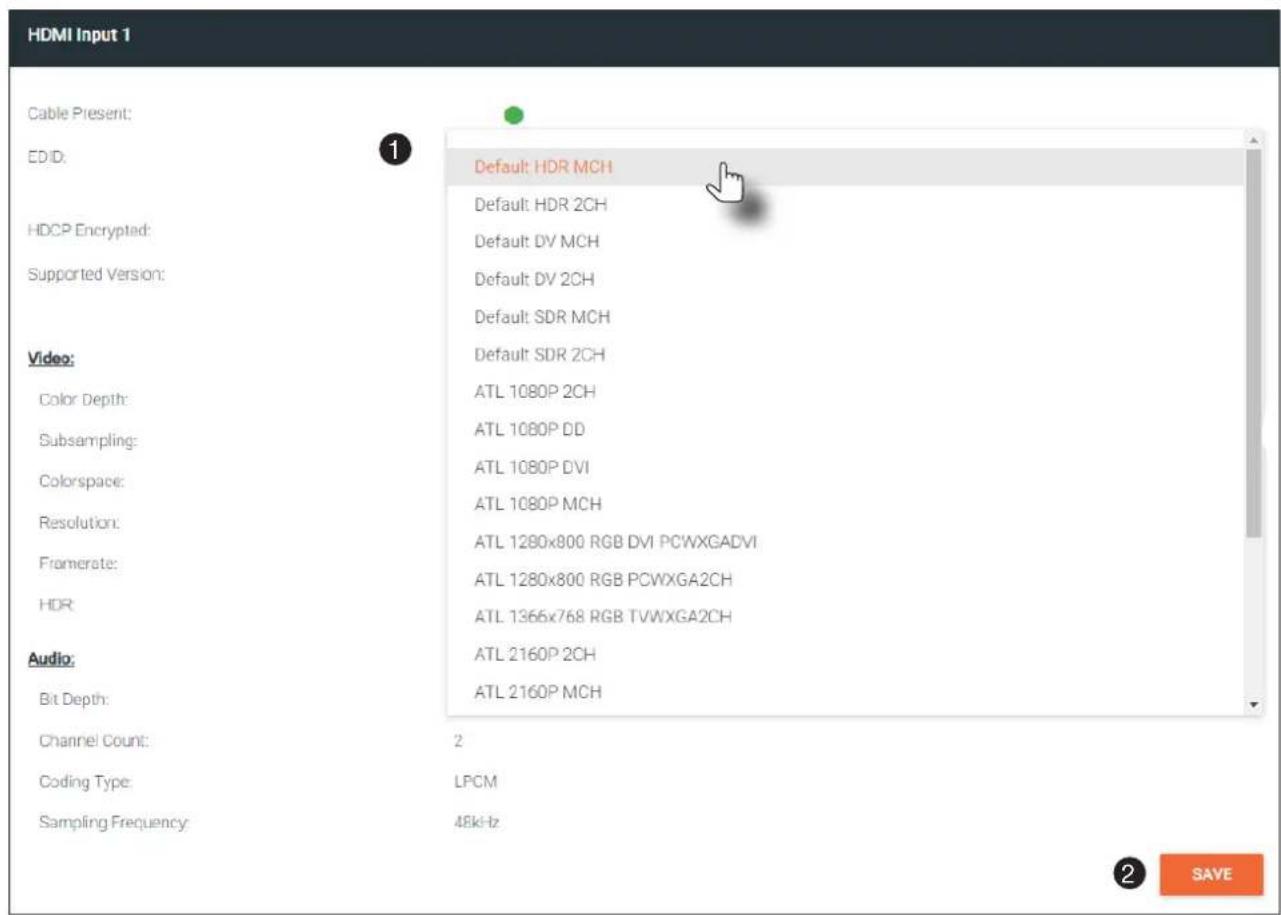Click the Sampling Frequency label
The image size is (1281, 915).
click(x=115, y=822)
